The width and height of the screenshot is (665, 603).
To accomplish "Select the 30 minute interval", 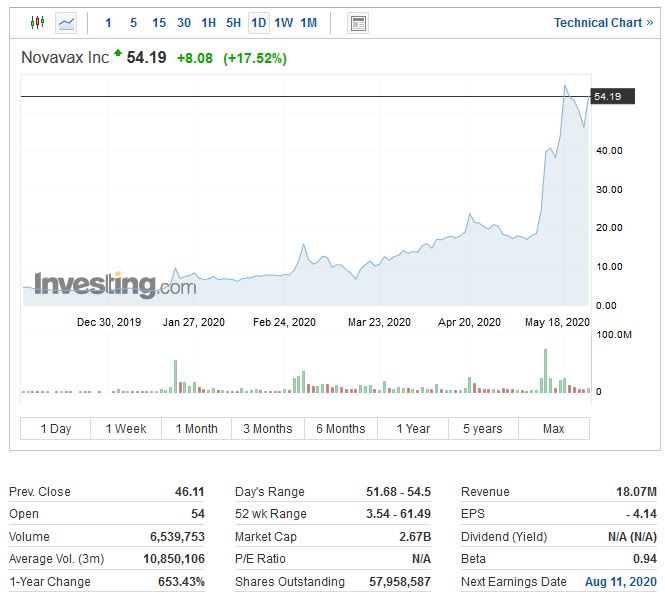I will pos(184,22).
